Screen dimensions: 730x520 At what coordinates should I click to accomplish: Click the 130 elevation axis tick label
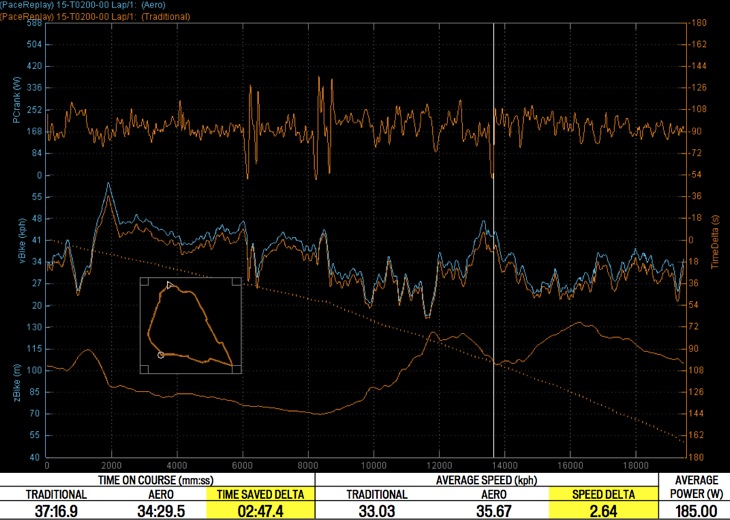[x=35, y=327]
